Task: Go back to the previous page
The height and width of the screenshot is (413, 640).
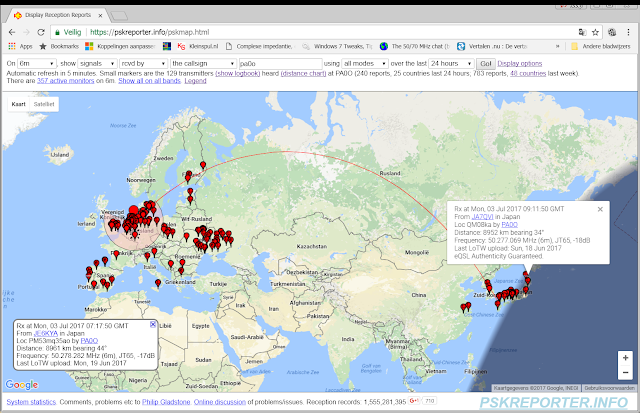Action: point(12,32)
